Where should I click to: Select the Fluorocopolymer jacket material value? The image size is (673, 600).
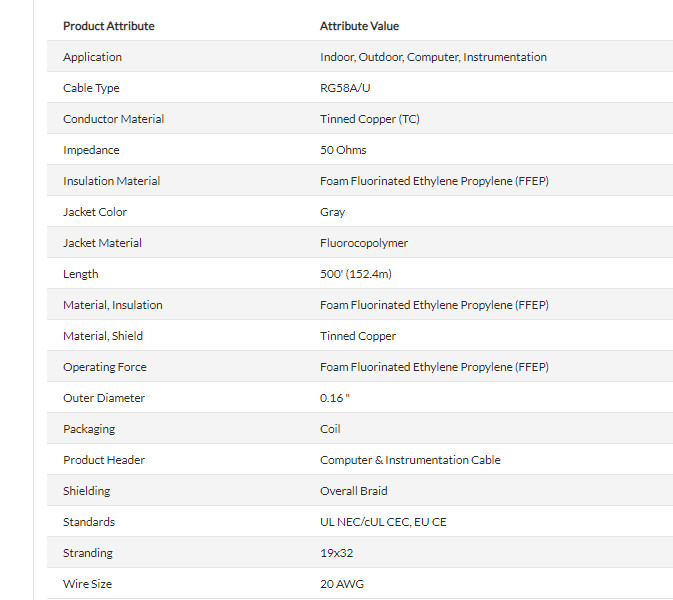coord(364,243)
